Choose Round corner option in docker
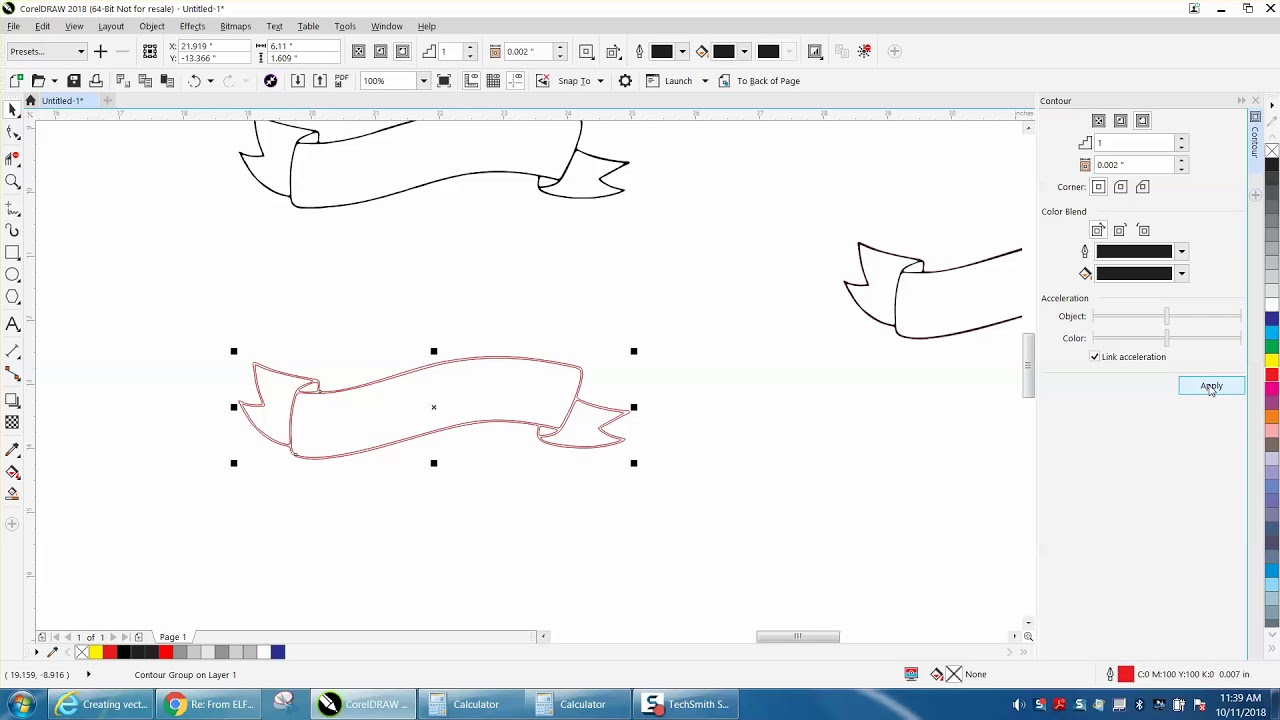Viewport: 1280px width, 720px height. (1120, 187)
